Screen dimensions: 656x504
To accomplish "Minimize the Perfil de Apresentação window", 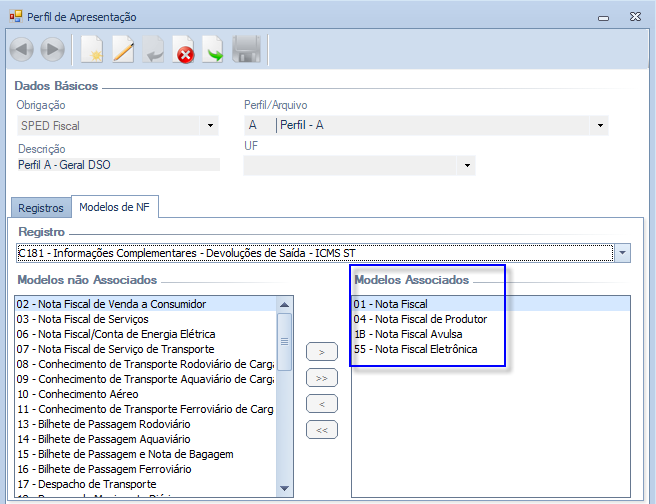I will click(x=603, y=18).
